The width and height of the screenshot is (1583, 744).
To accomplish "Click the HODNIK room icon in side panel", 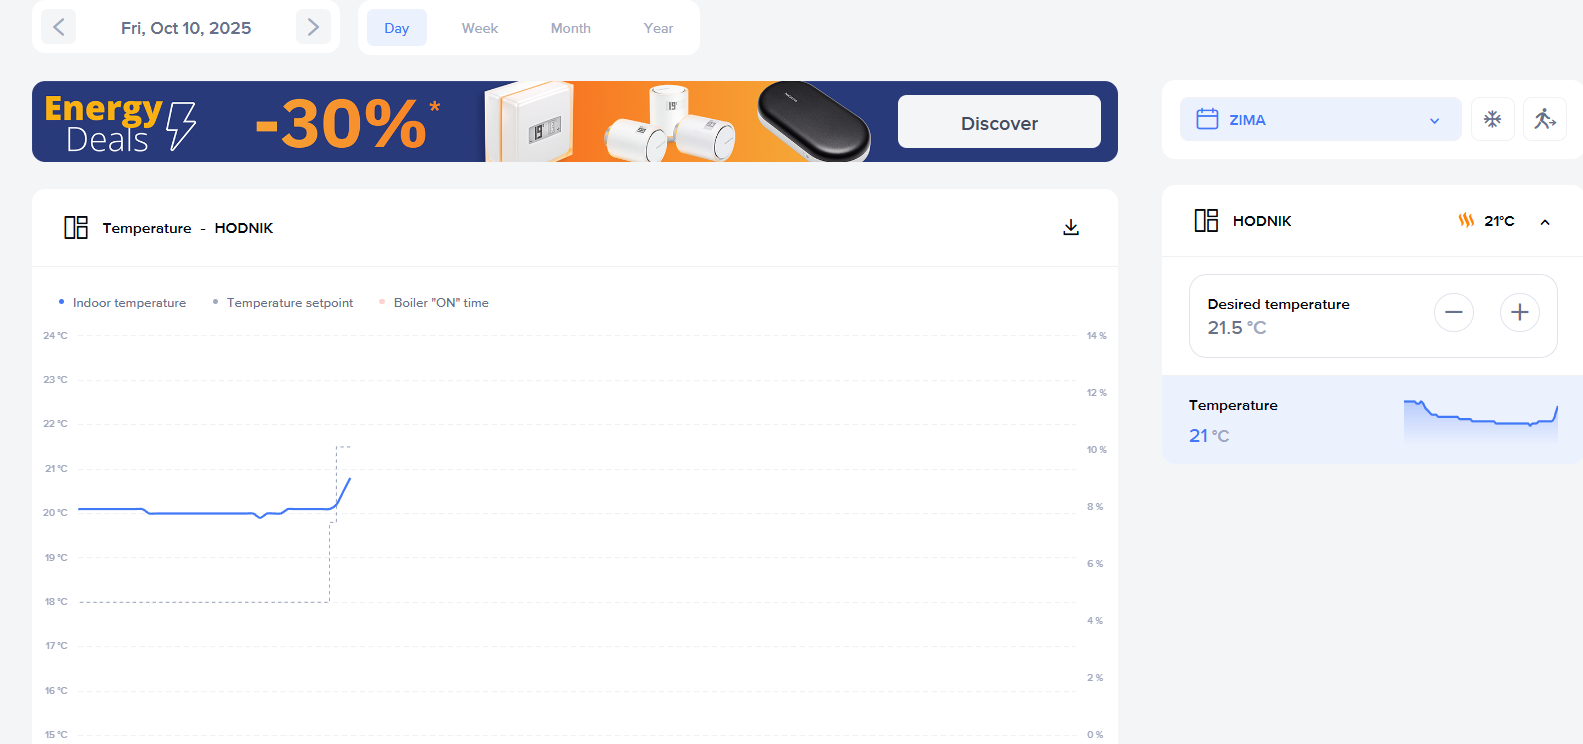I will coord(1206,221).
